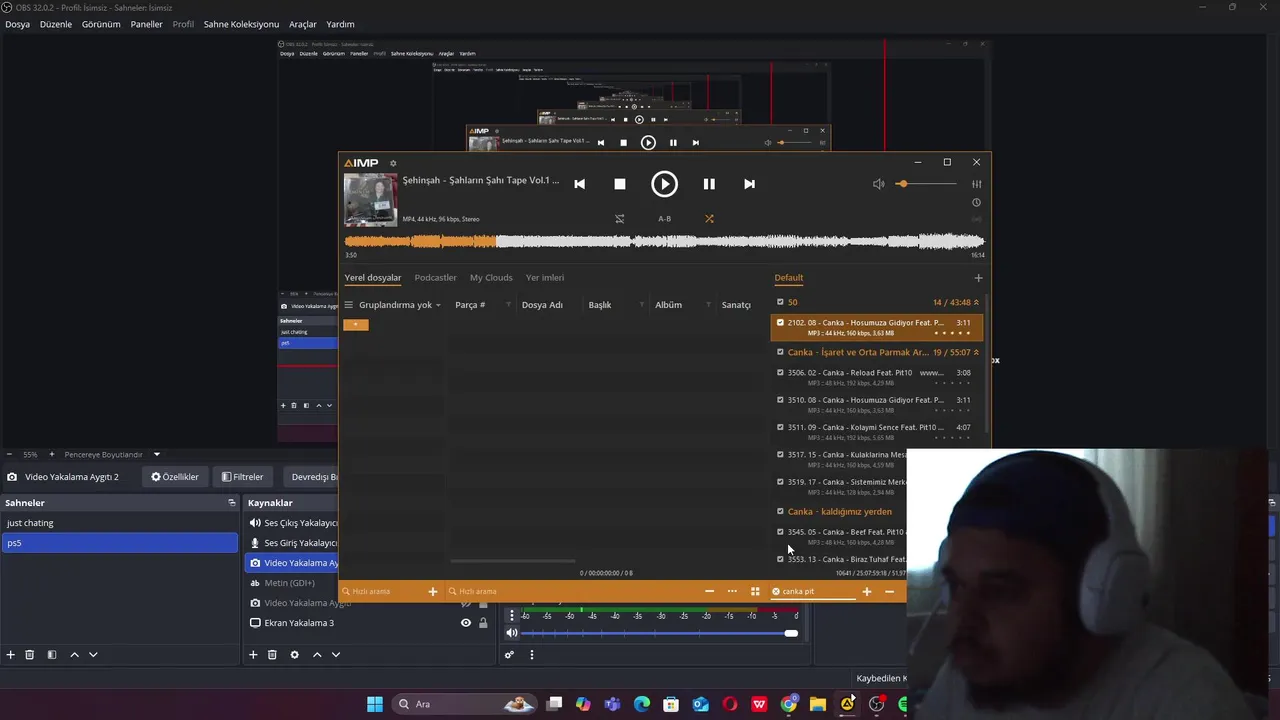Switch to Yer imleri tab

pos(545,278)
